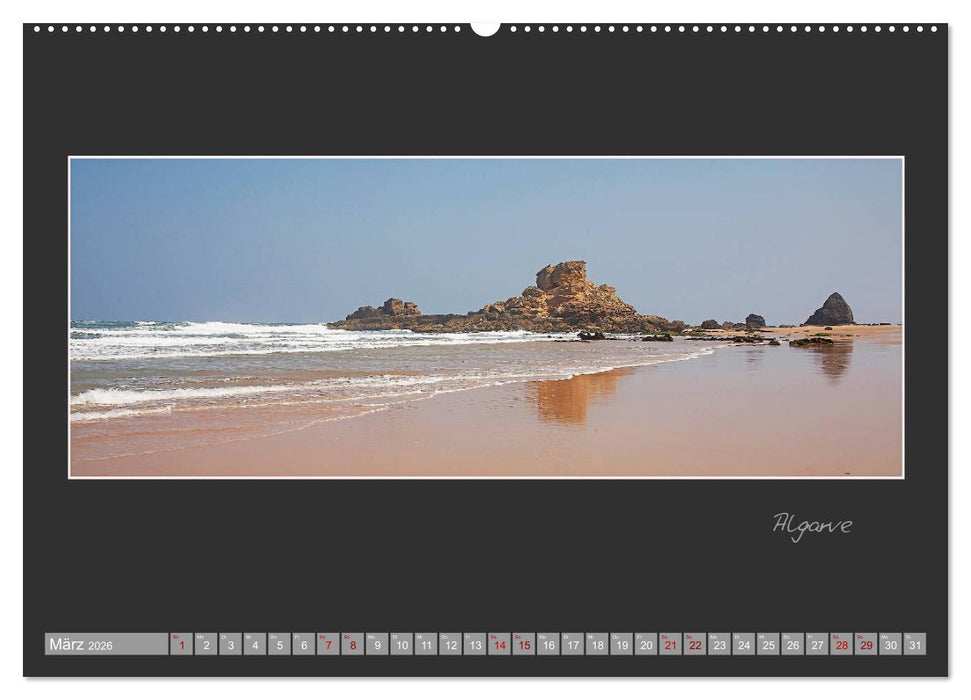Click the red Sunday date 8
The width and height of the screenshot is (971, 700).
351,646
